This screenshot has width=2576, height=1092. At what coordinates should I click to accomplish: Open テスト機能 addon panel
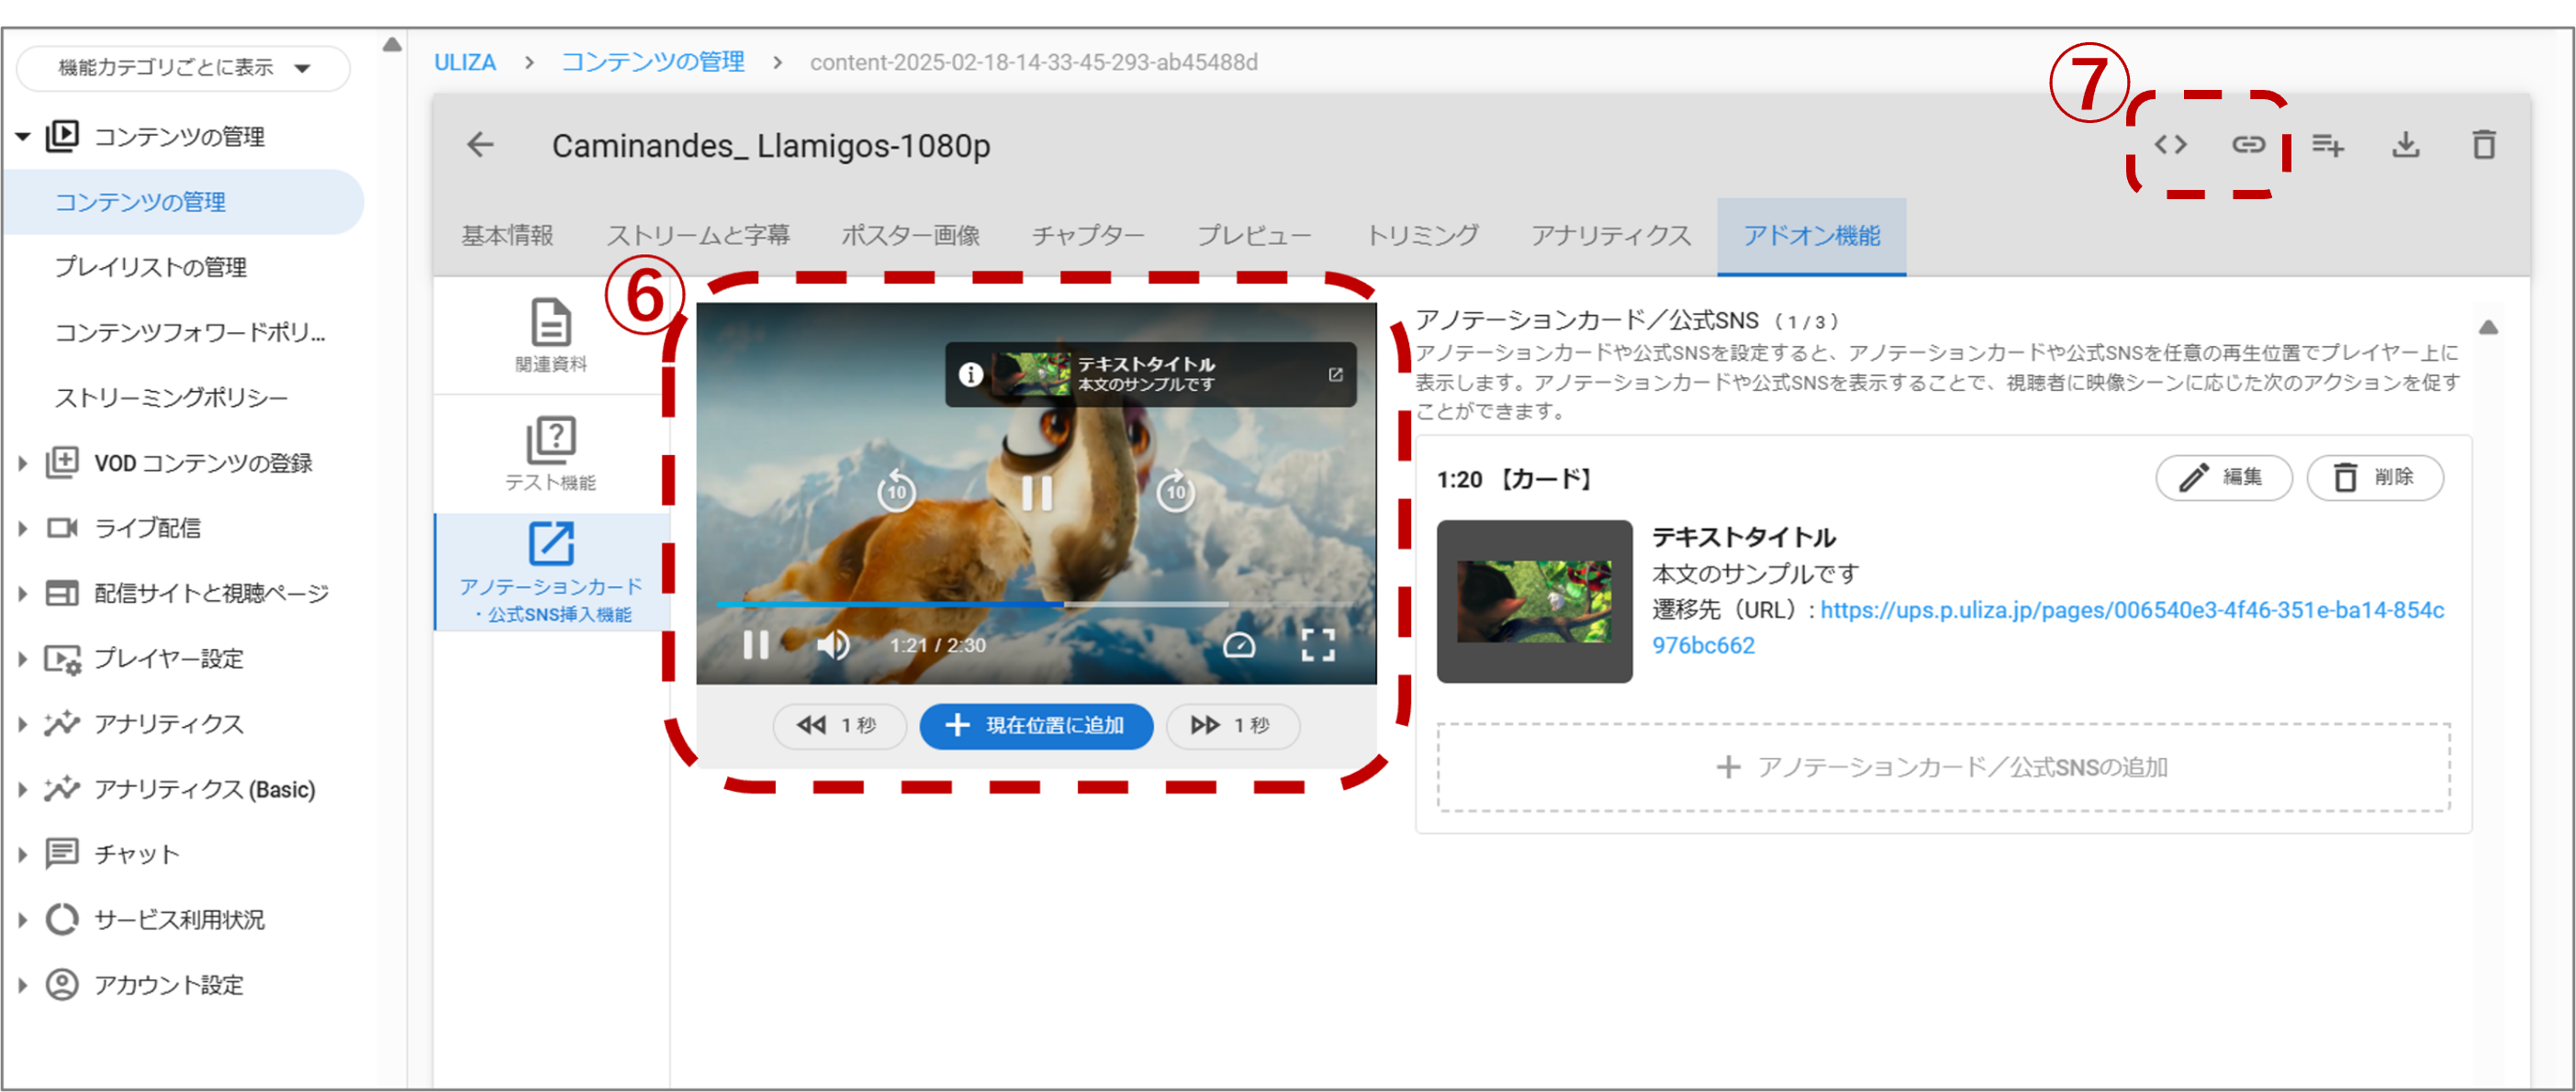click(551, 454)
